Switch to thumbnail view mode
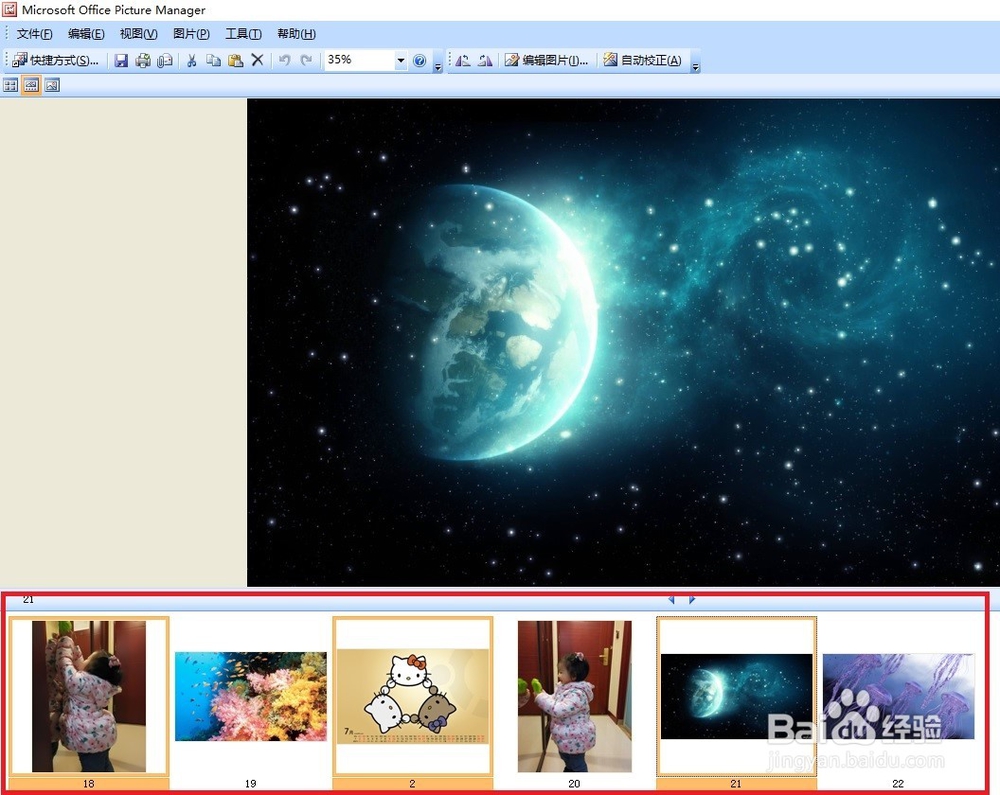 pyautogui.click(x=9, y=85)
